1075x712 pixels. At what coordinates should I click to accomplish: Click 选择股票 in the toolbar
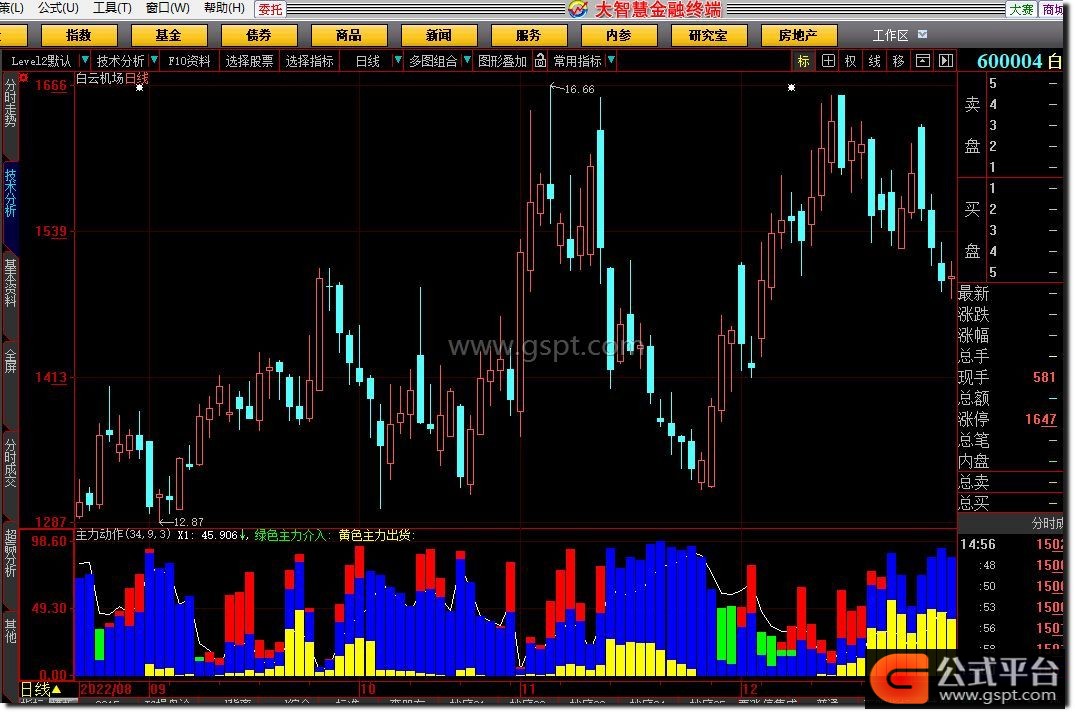(250, 61)
